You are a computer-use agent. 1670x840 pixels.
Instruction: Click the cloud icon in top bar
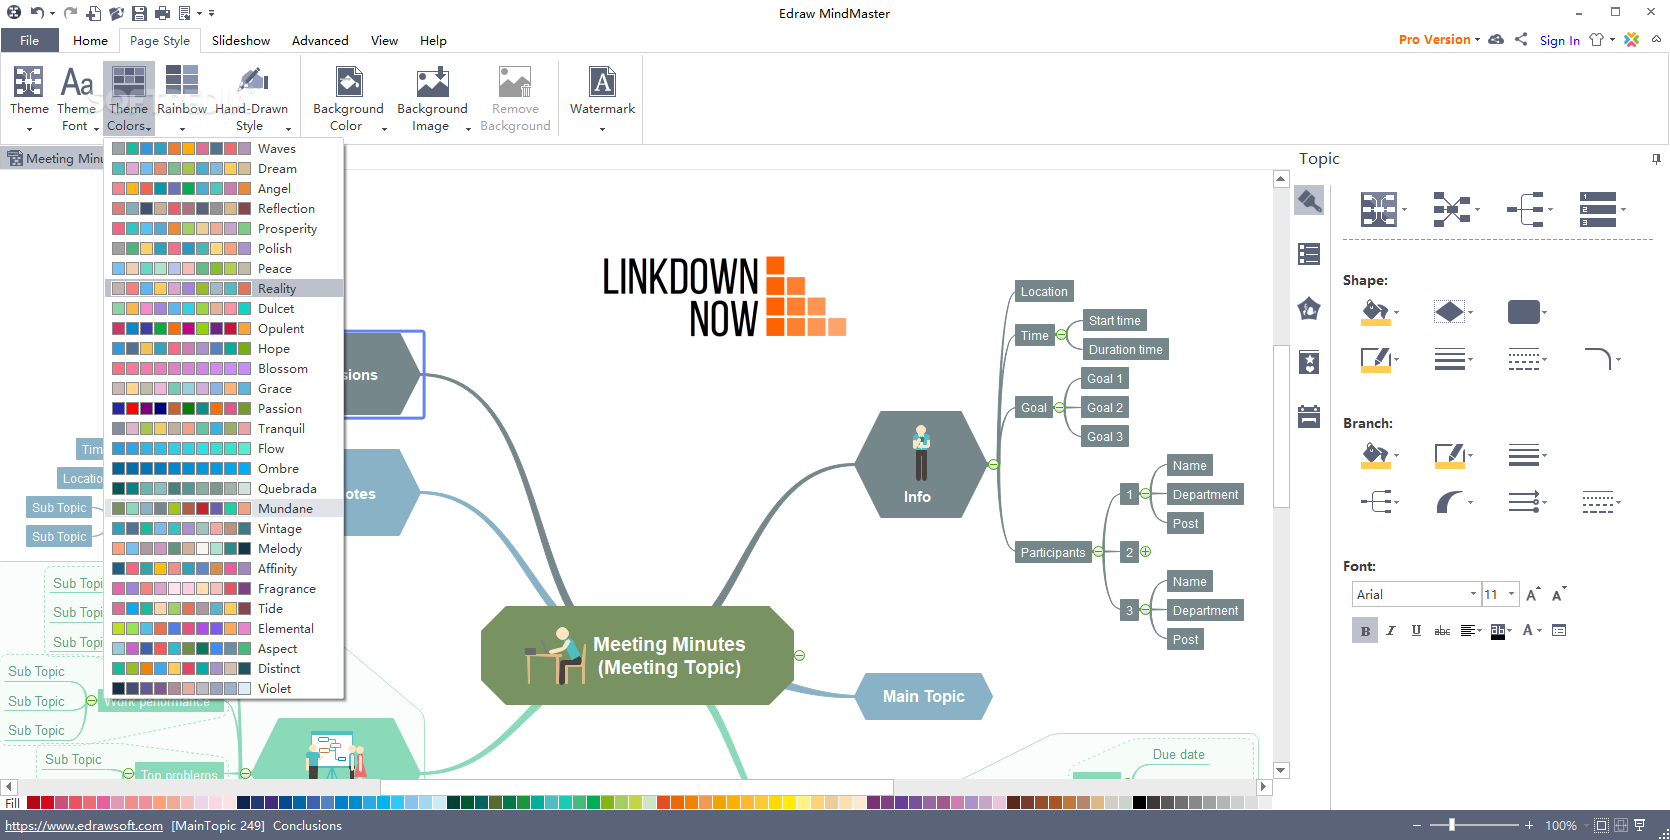(1496, 39)
